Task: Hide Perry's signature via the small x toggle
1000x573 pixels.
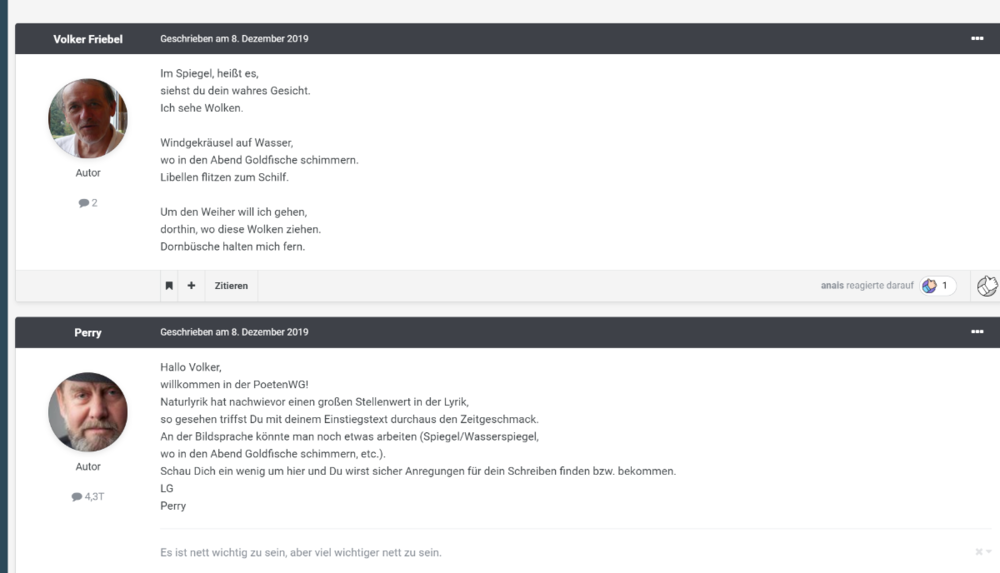Action: coord(980,552)
